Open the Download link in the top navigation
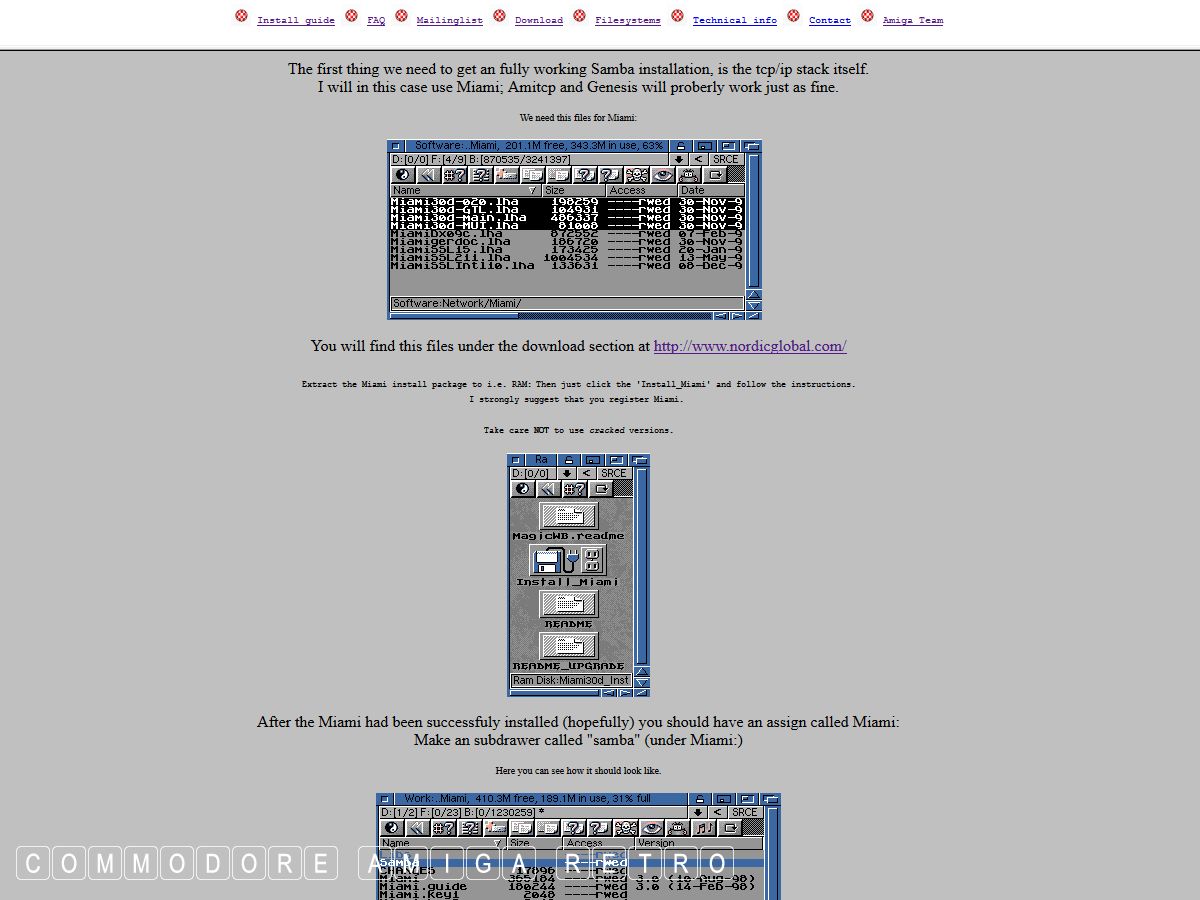Viewport: 1200px width, 900px height. 538,20
